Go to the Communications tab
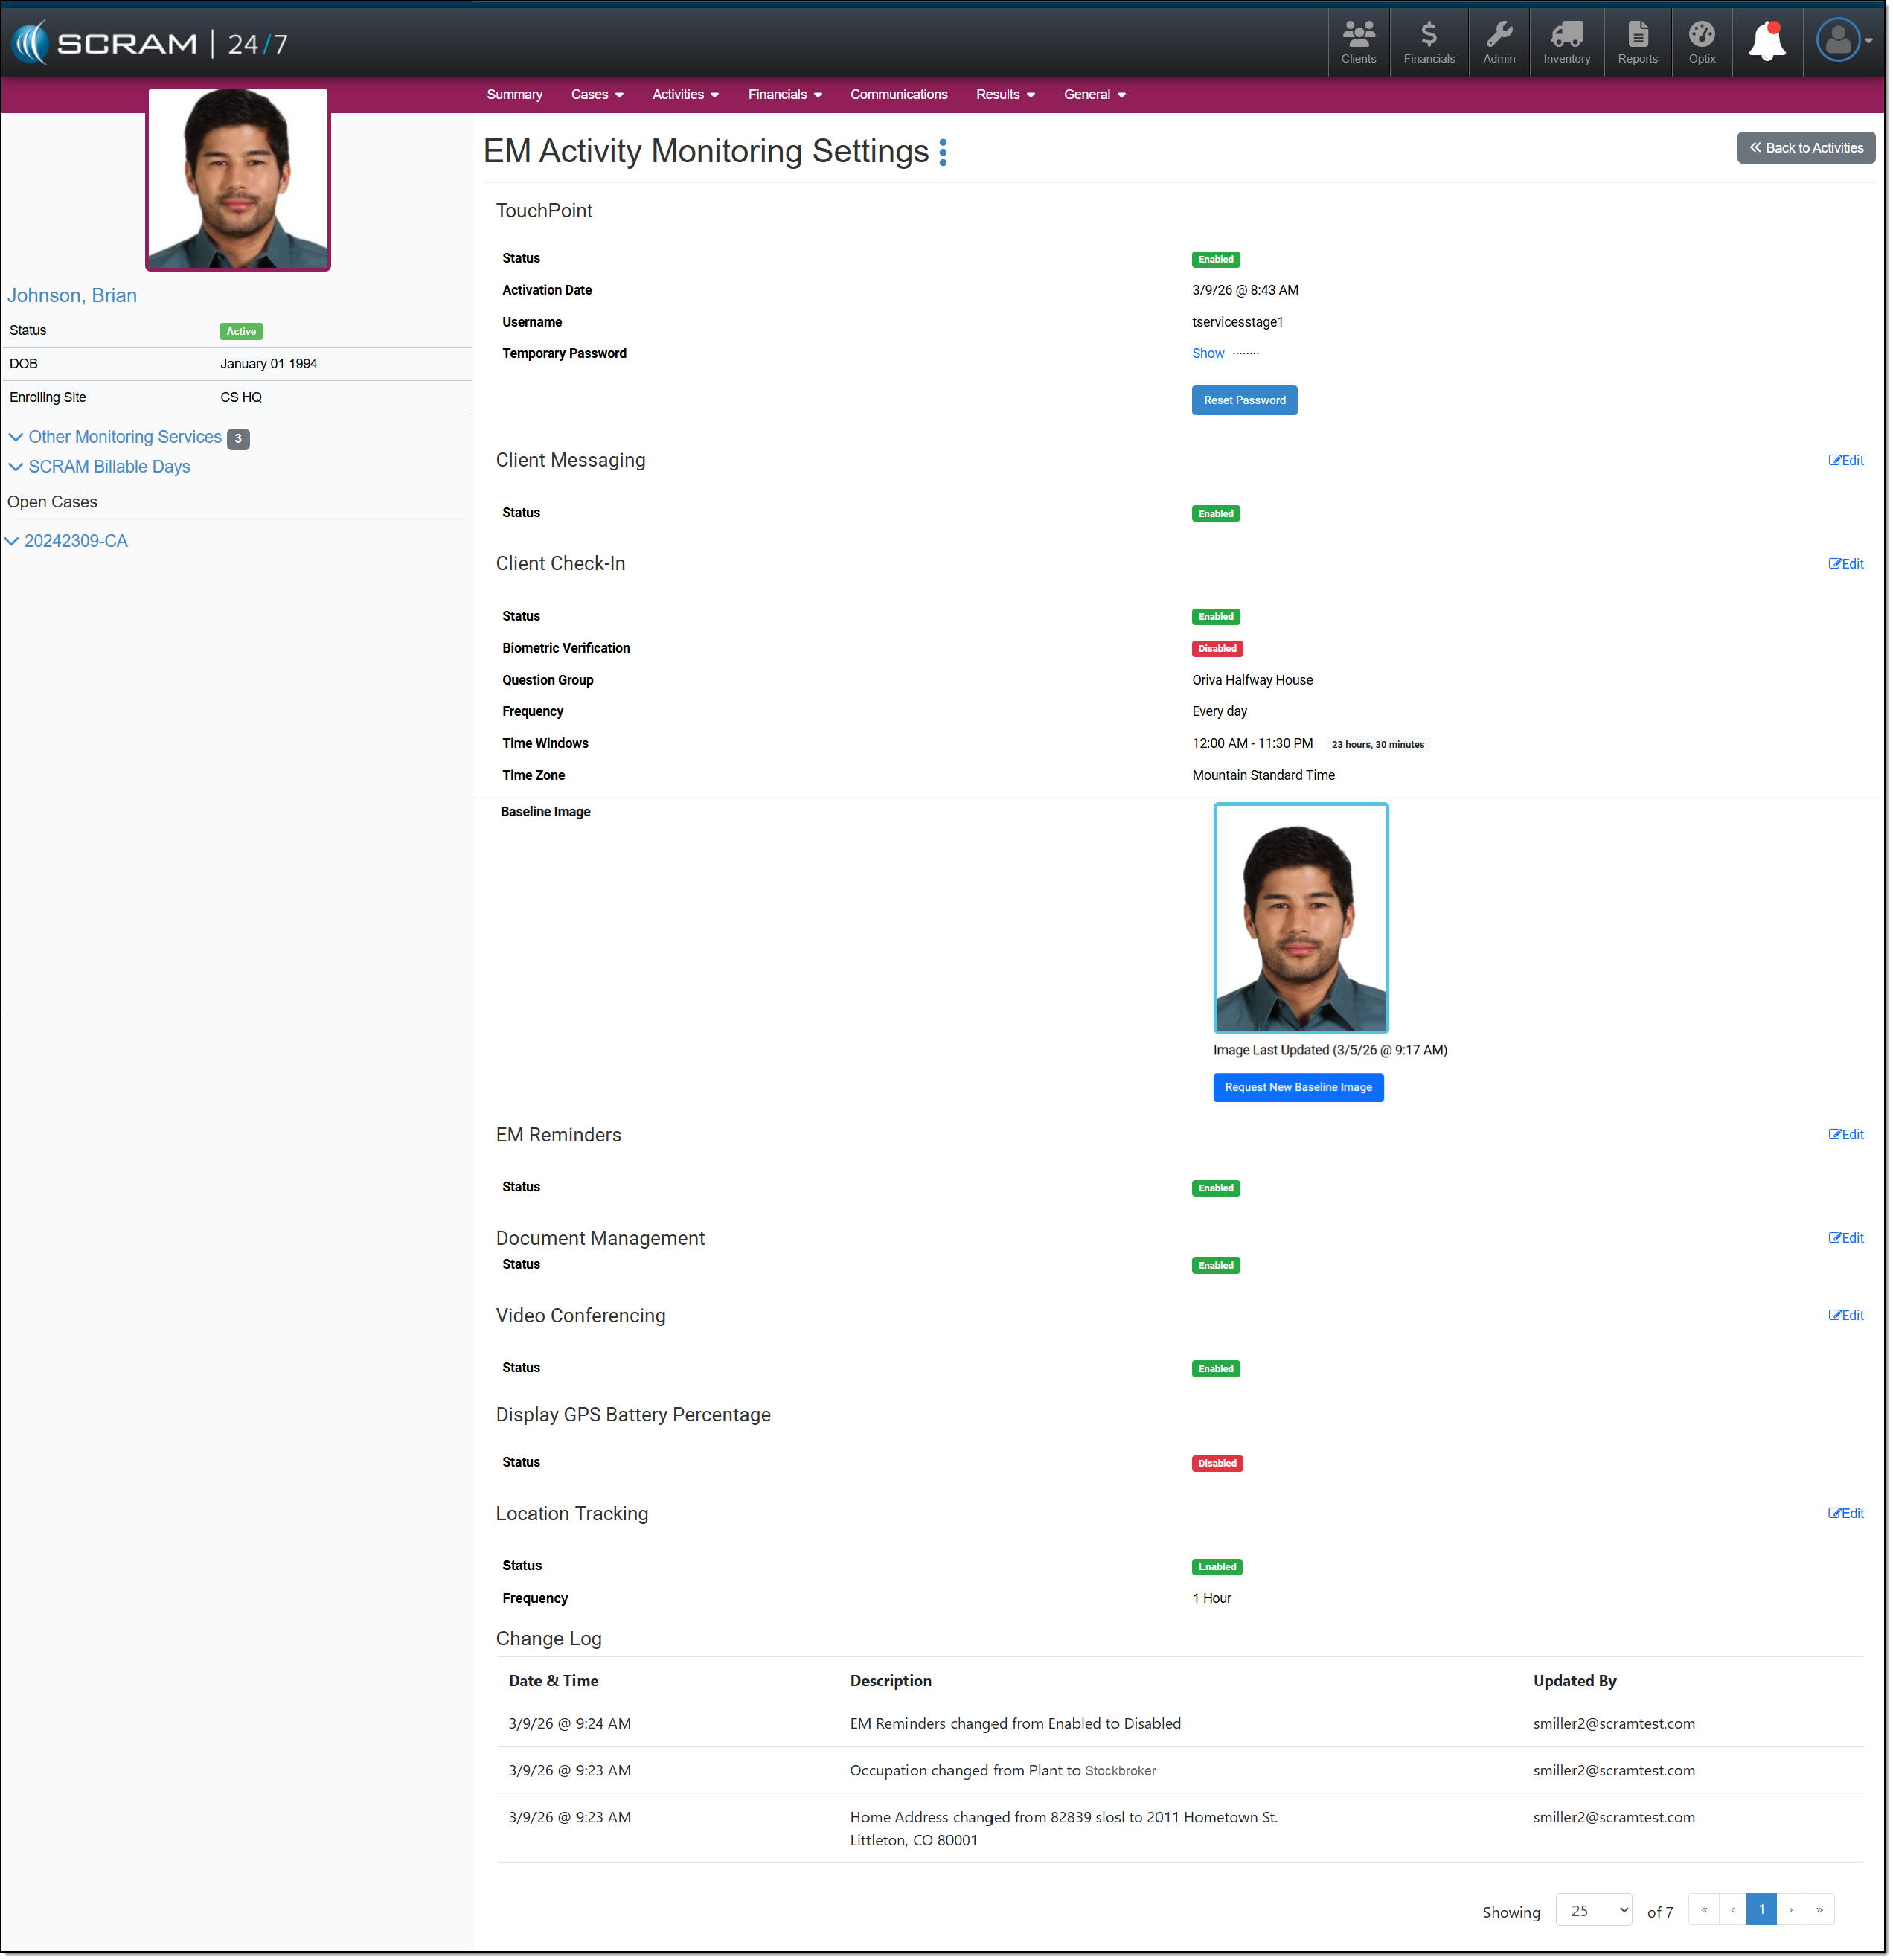The height and width of the screenshot is (1960, 1893). tap(898, 95)
